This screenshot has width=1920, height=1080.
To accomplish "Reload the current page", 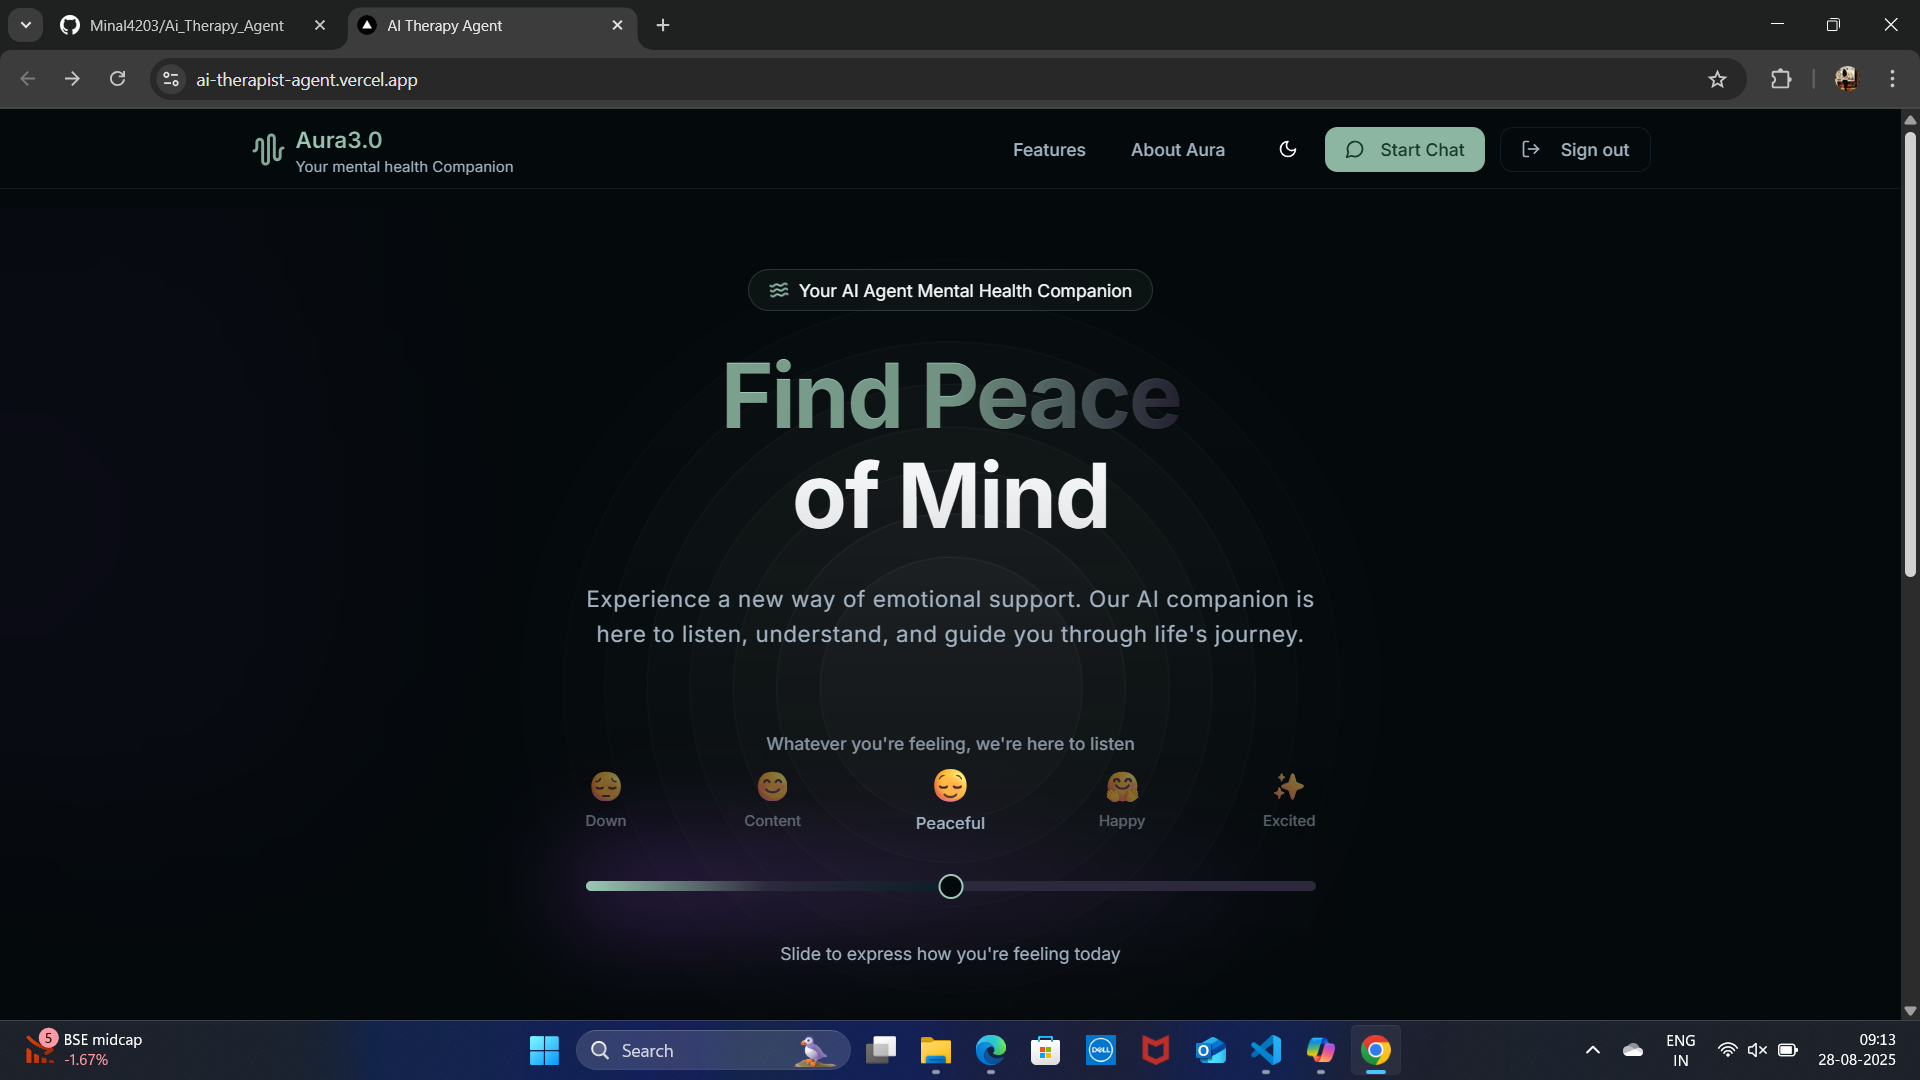I will click(117, 79).
